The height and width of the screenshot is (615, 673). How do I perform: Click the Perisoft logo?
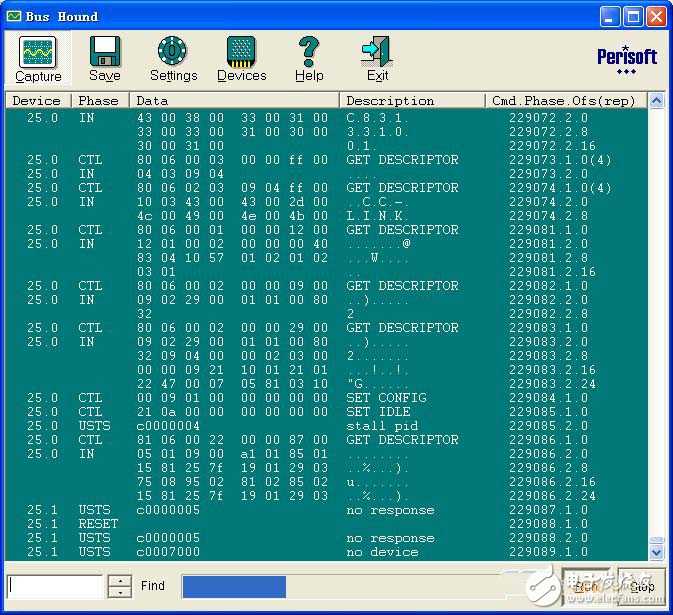point(627,59)
